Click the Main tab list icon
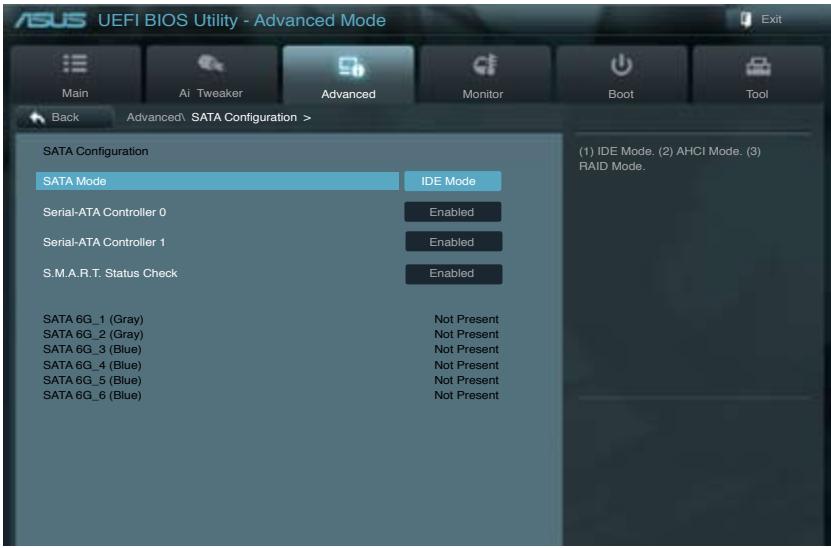Viewport: 831px width, 548px height. pyautogui.click(x=75, y=63)
